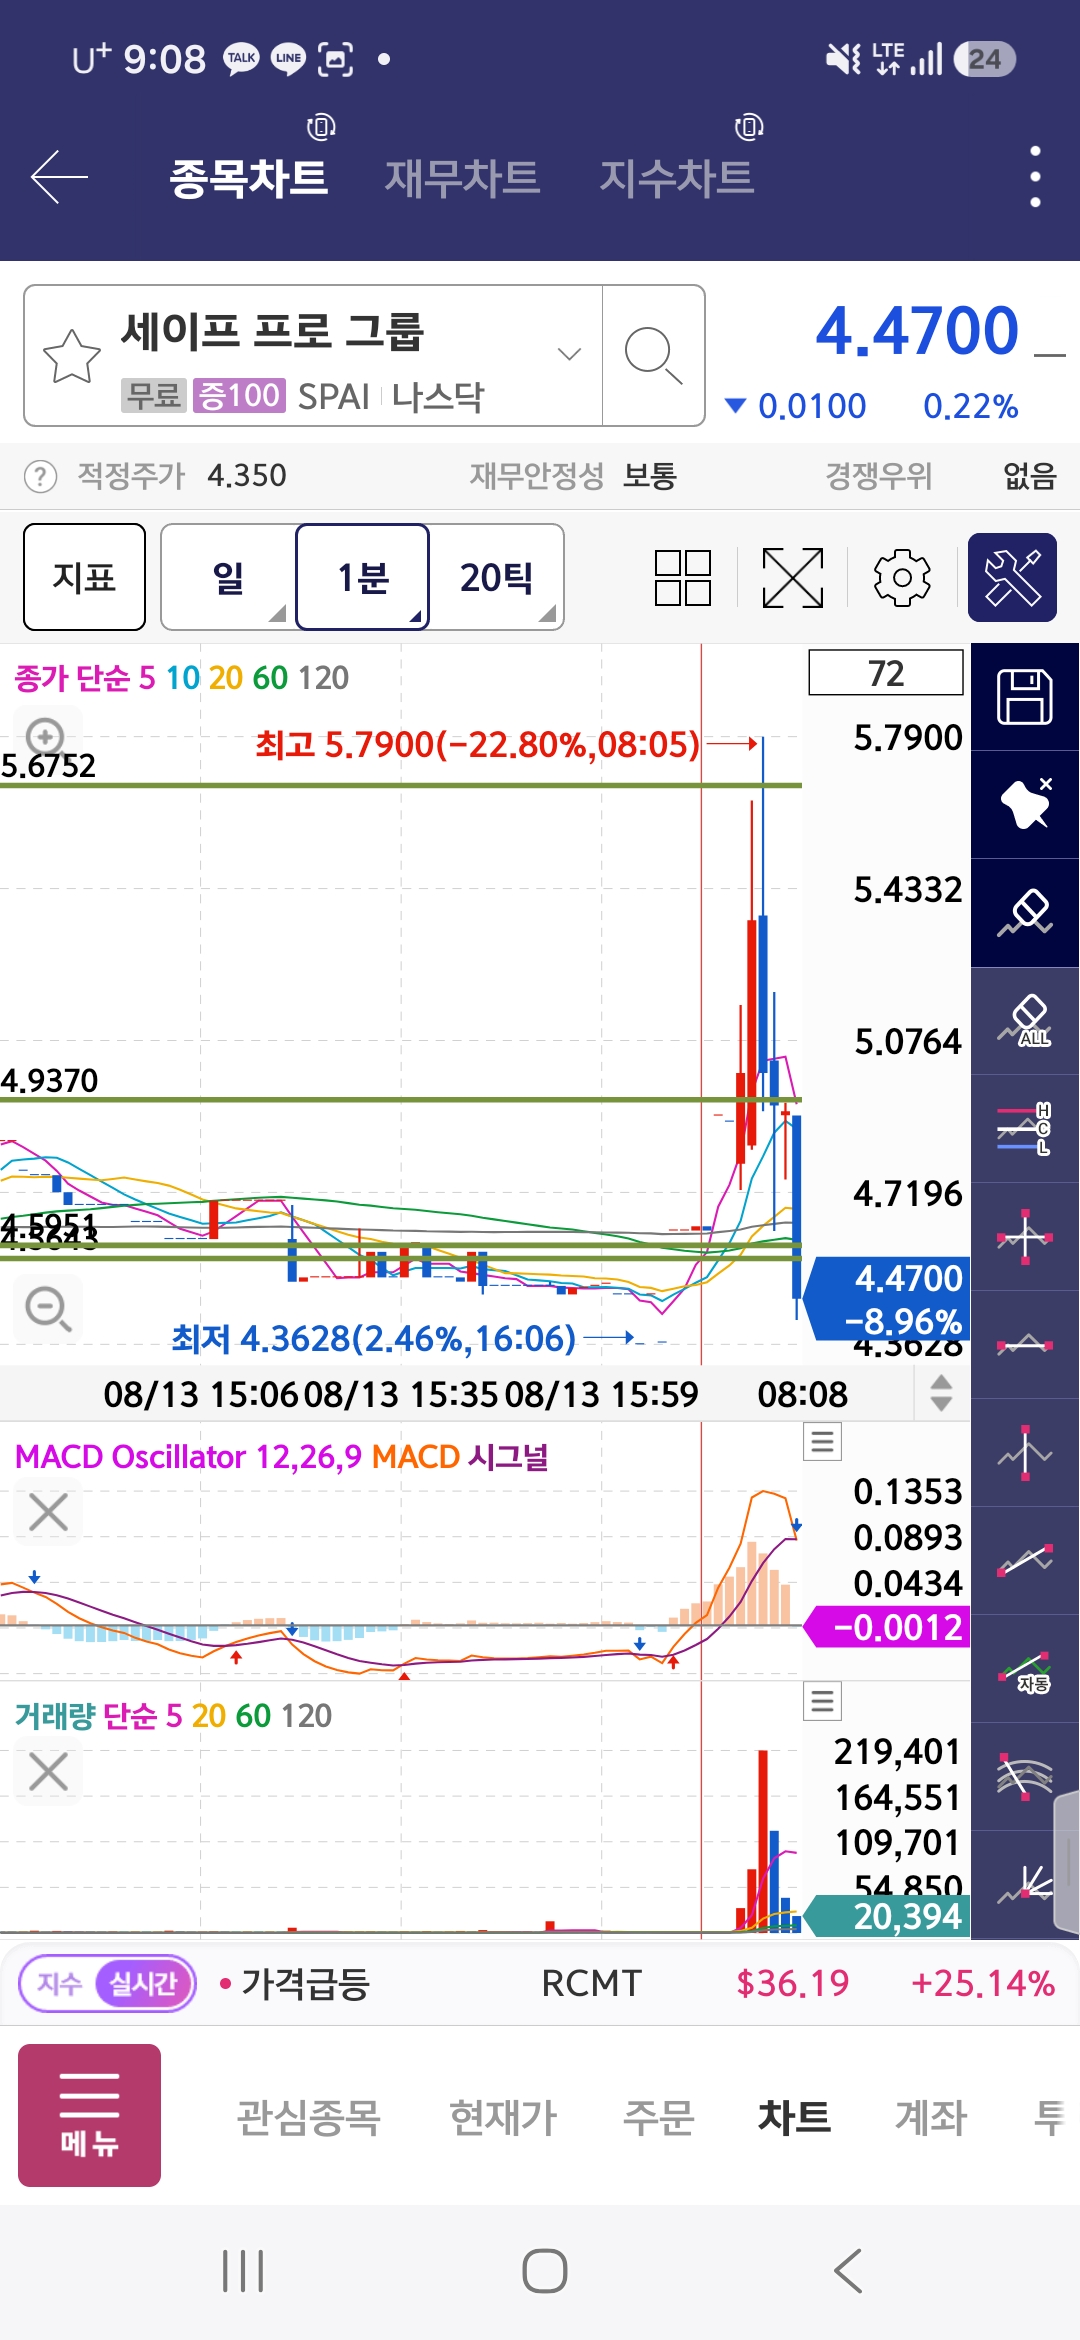The image size is (1080, 2340).
Task: Close the MACD Oscillator indicator panel
Action: click(48, 1512)
